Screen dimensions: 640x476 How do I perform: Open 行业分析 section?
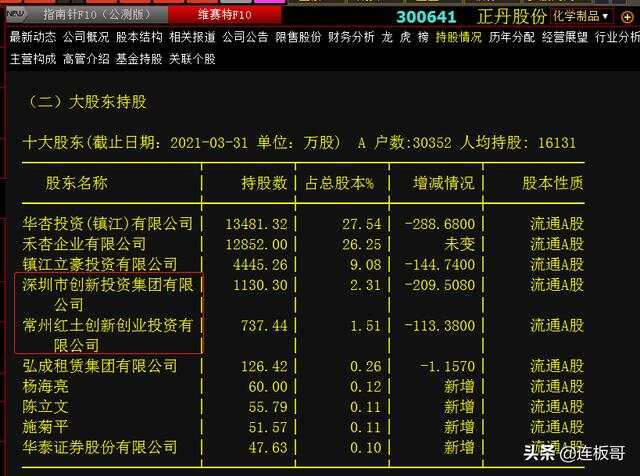click(617, 37)
